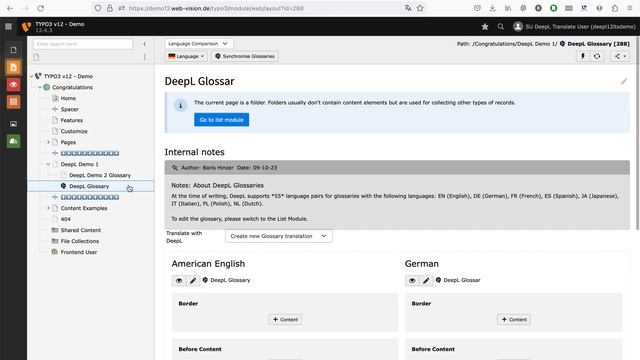The width and height of the screenshot is (640, 360).
Task: Click the Internal notes author header bar
Action: tap(397, 168)
